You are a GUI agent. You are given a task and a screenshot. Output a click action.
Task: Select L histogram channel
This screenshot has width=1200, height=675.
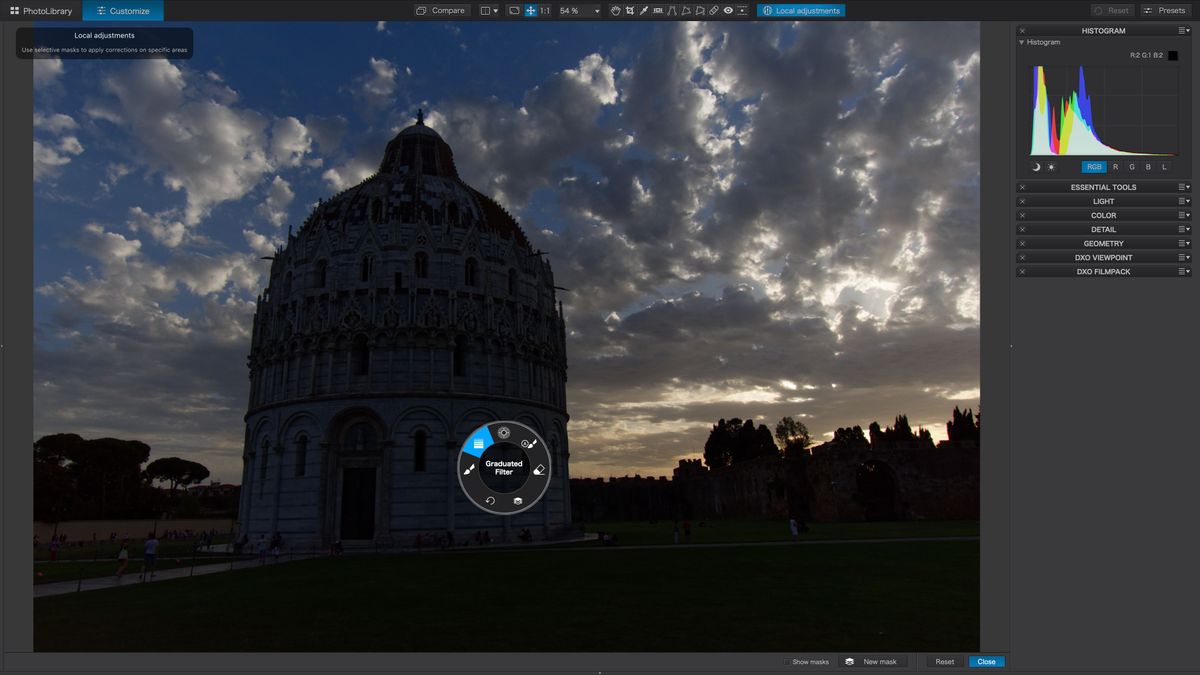[x=1164, y=167]
